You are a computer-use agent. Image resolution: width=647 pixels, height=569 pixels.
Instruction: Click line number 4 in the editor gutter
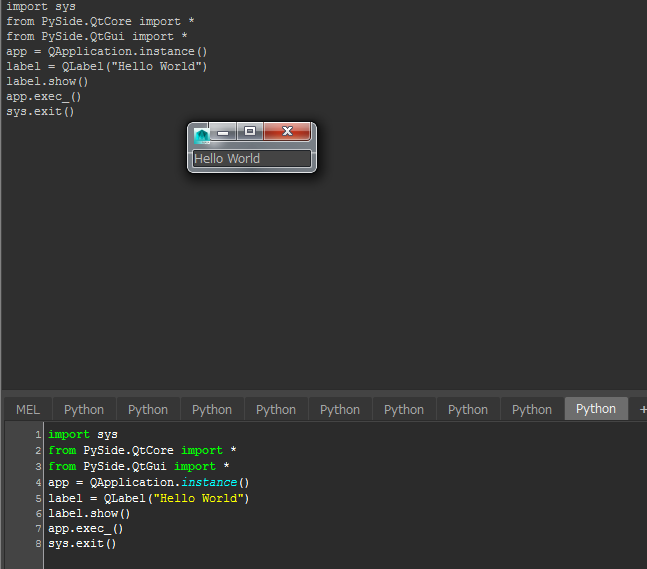click(38, 482)
